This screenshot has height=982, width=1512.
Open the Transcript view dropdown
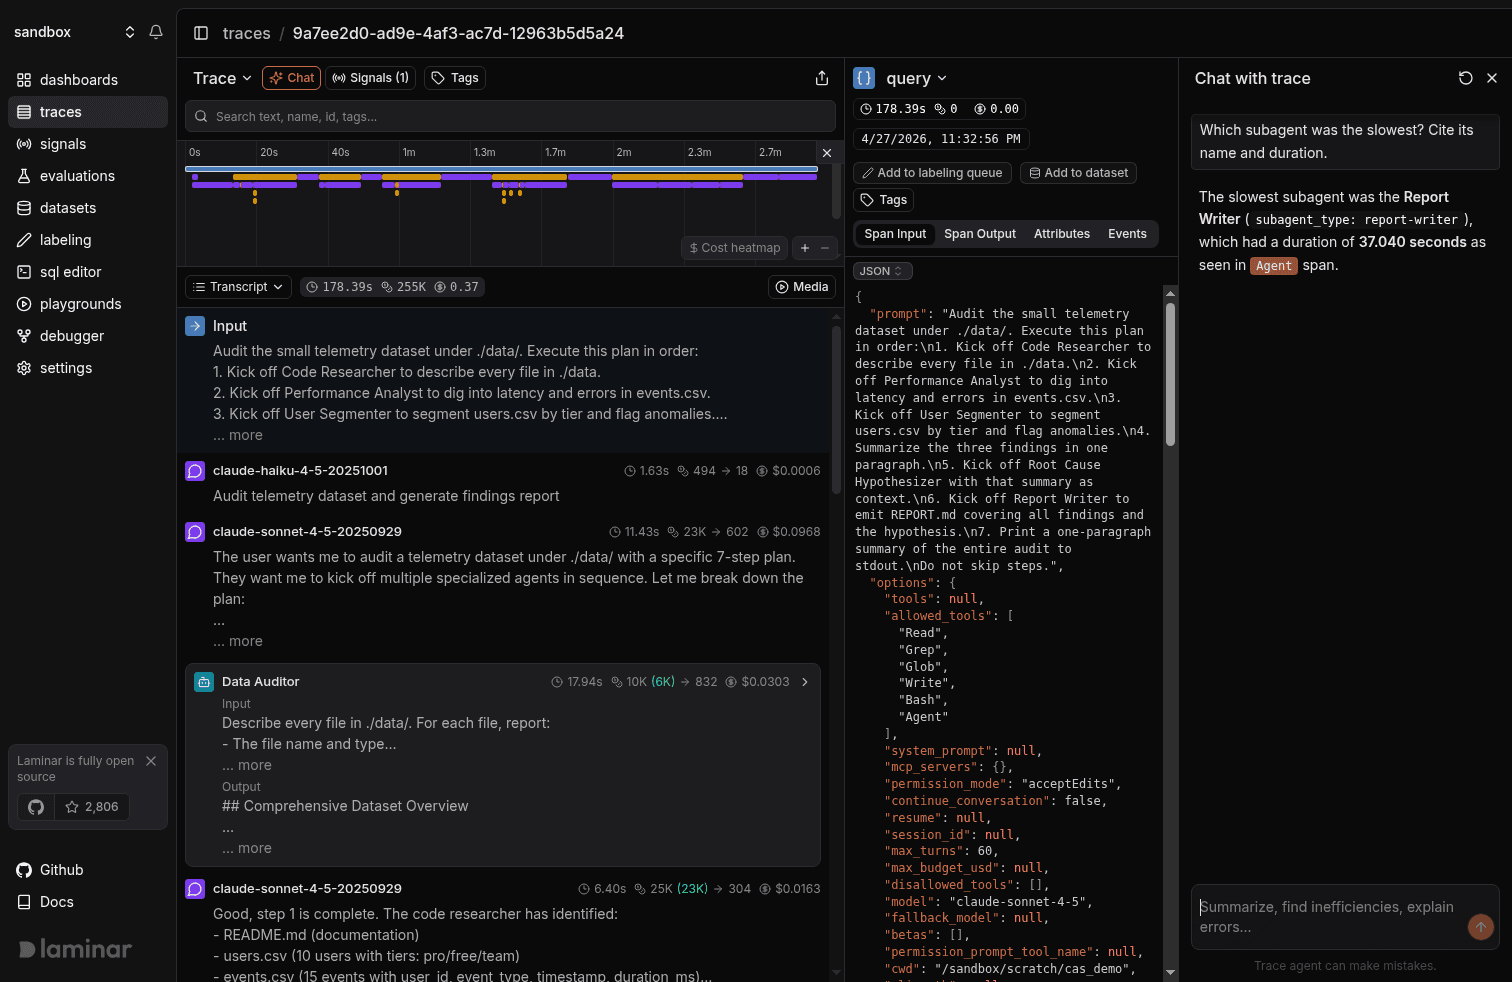(x=238, y=287)
